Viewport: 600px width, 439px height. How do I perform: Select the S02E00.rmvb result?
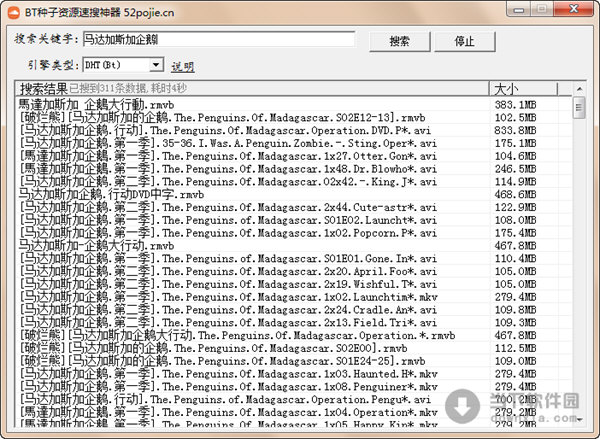click(x=213, y=348)
